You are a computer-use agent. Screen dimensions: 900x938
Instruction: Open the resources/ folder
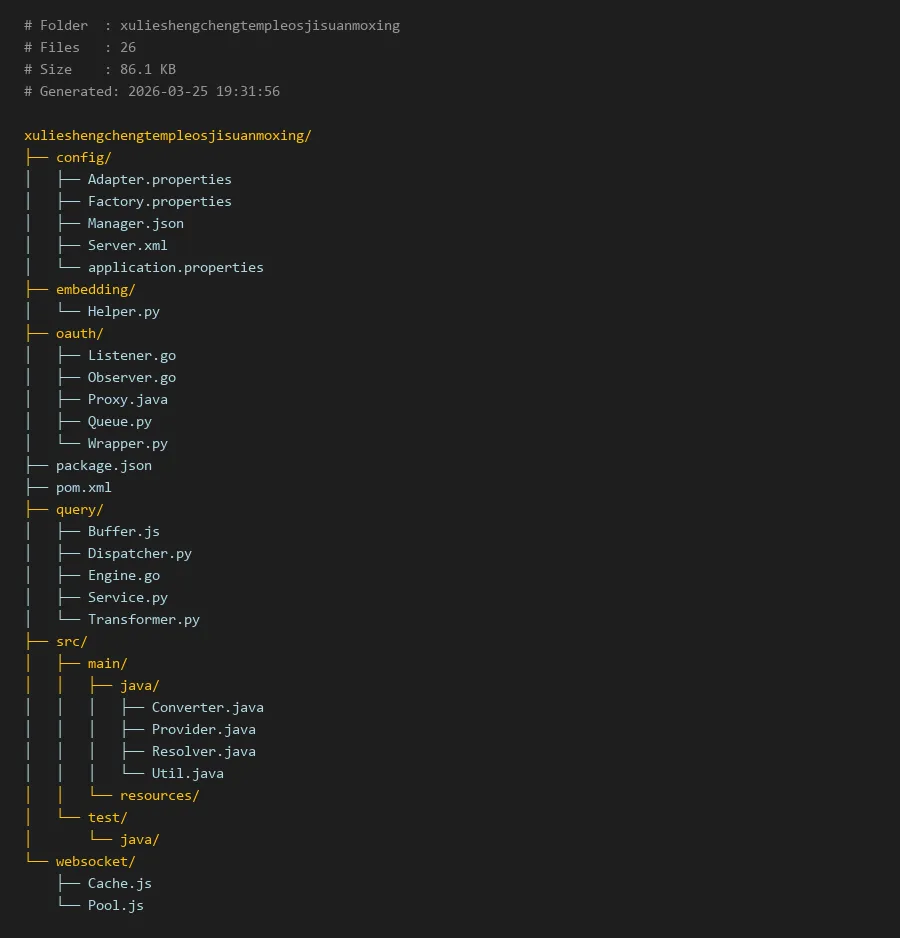pos(159,795)
